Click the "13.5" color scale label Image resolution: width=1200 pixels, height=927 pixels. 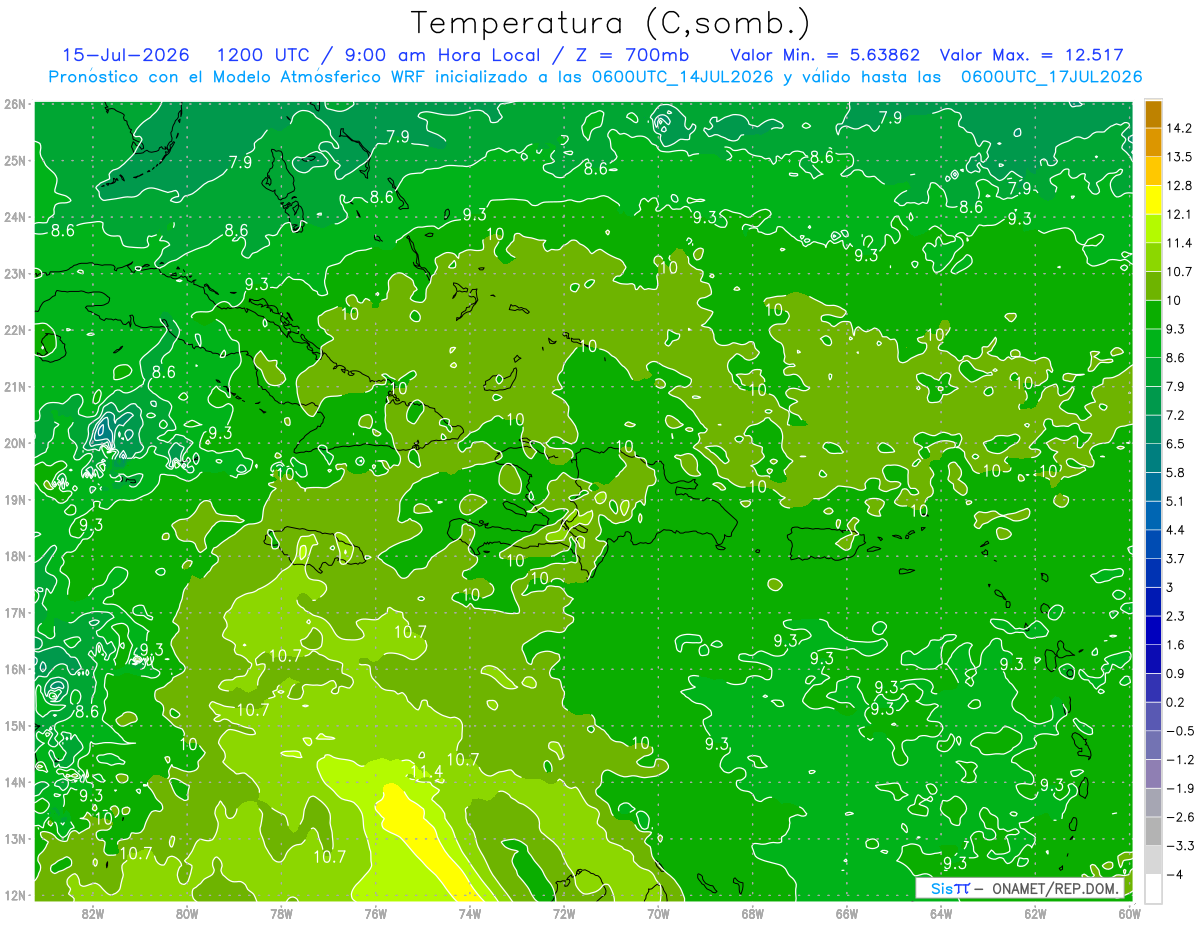tap(1180, 157)
